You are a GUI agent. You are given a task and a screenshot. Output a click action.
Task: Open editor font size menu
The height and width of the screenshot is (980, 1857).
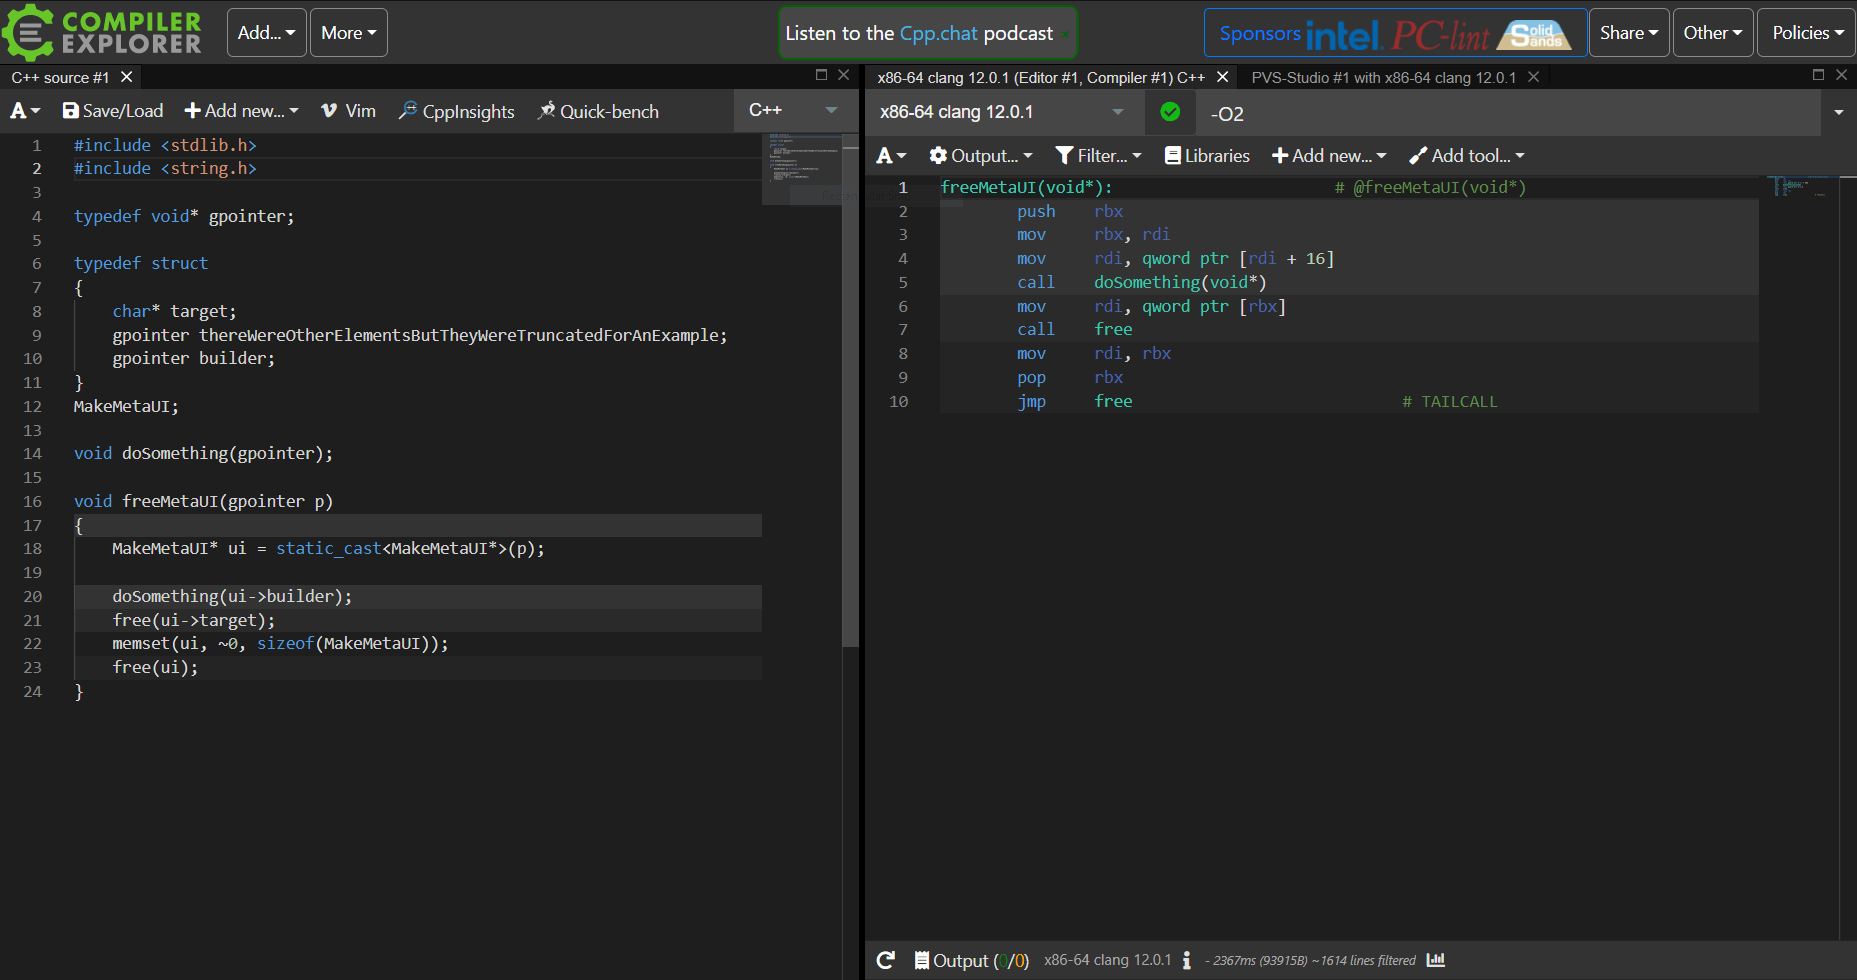pos(25,111)
